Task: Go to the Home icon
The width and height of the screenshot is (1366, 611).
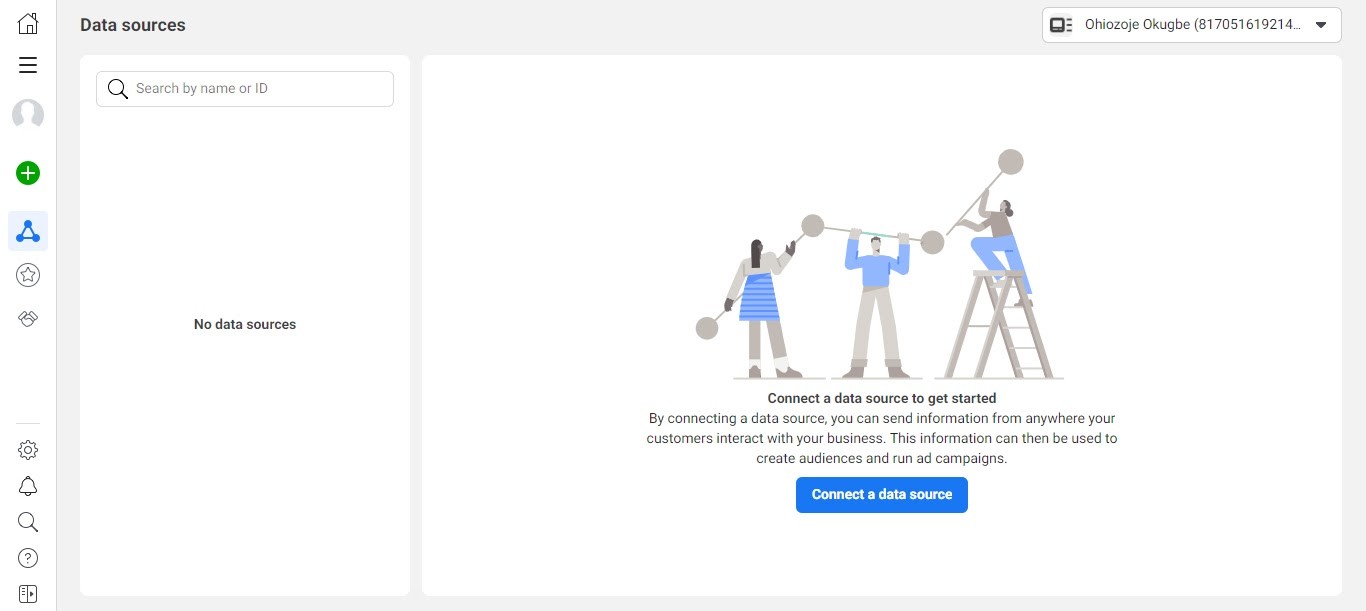Action: click(28, 24)
